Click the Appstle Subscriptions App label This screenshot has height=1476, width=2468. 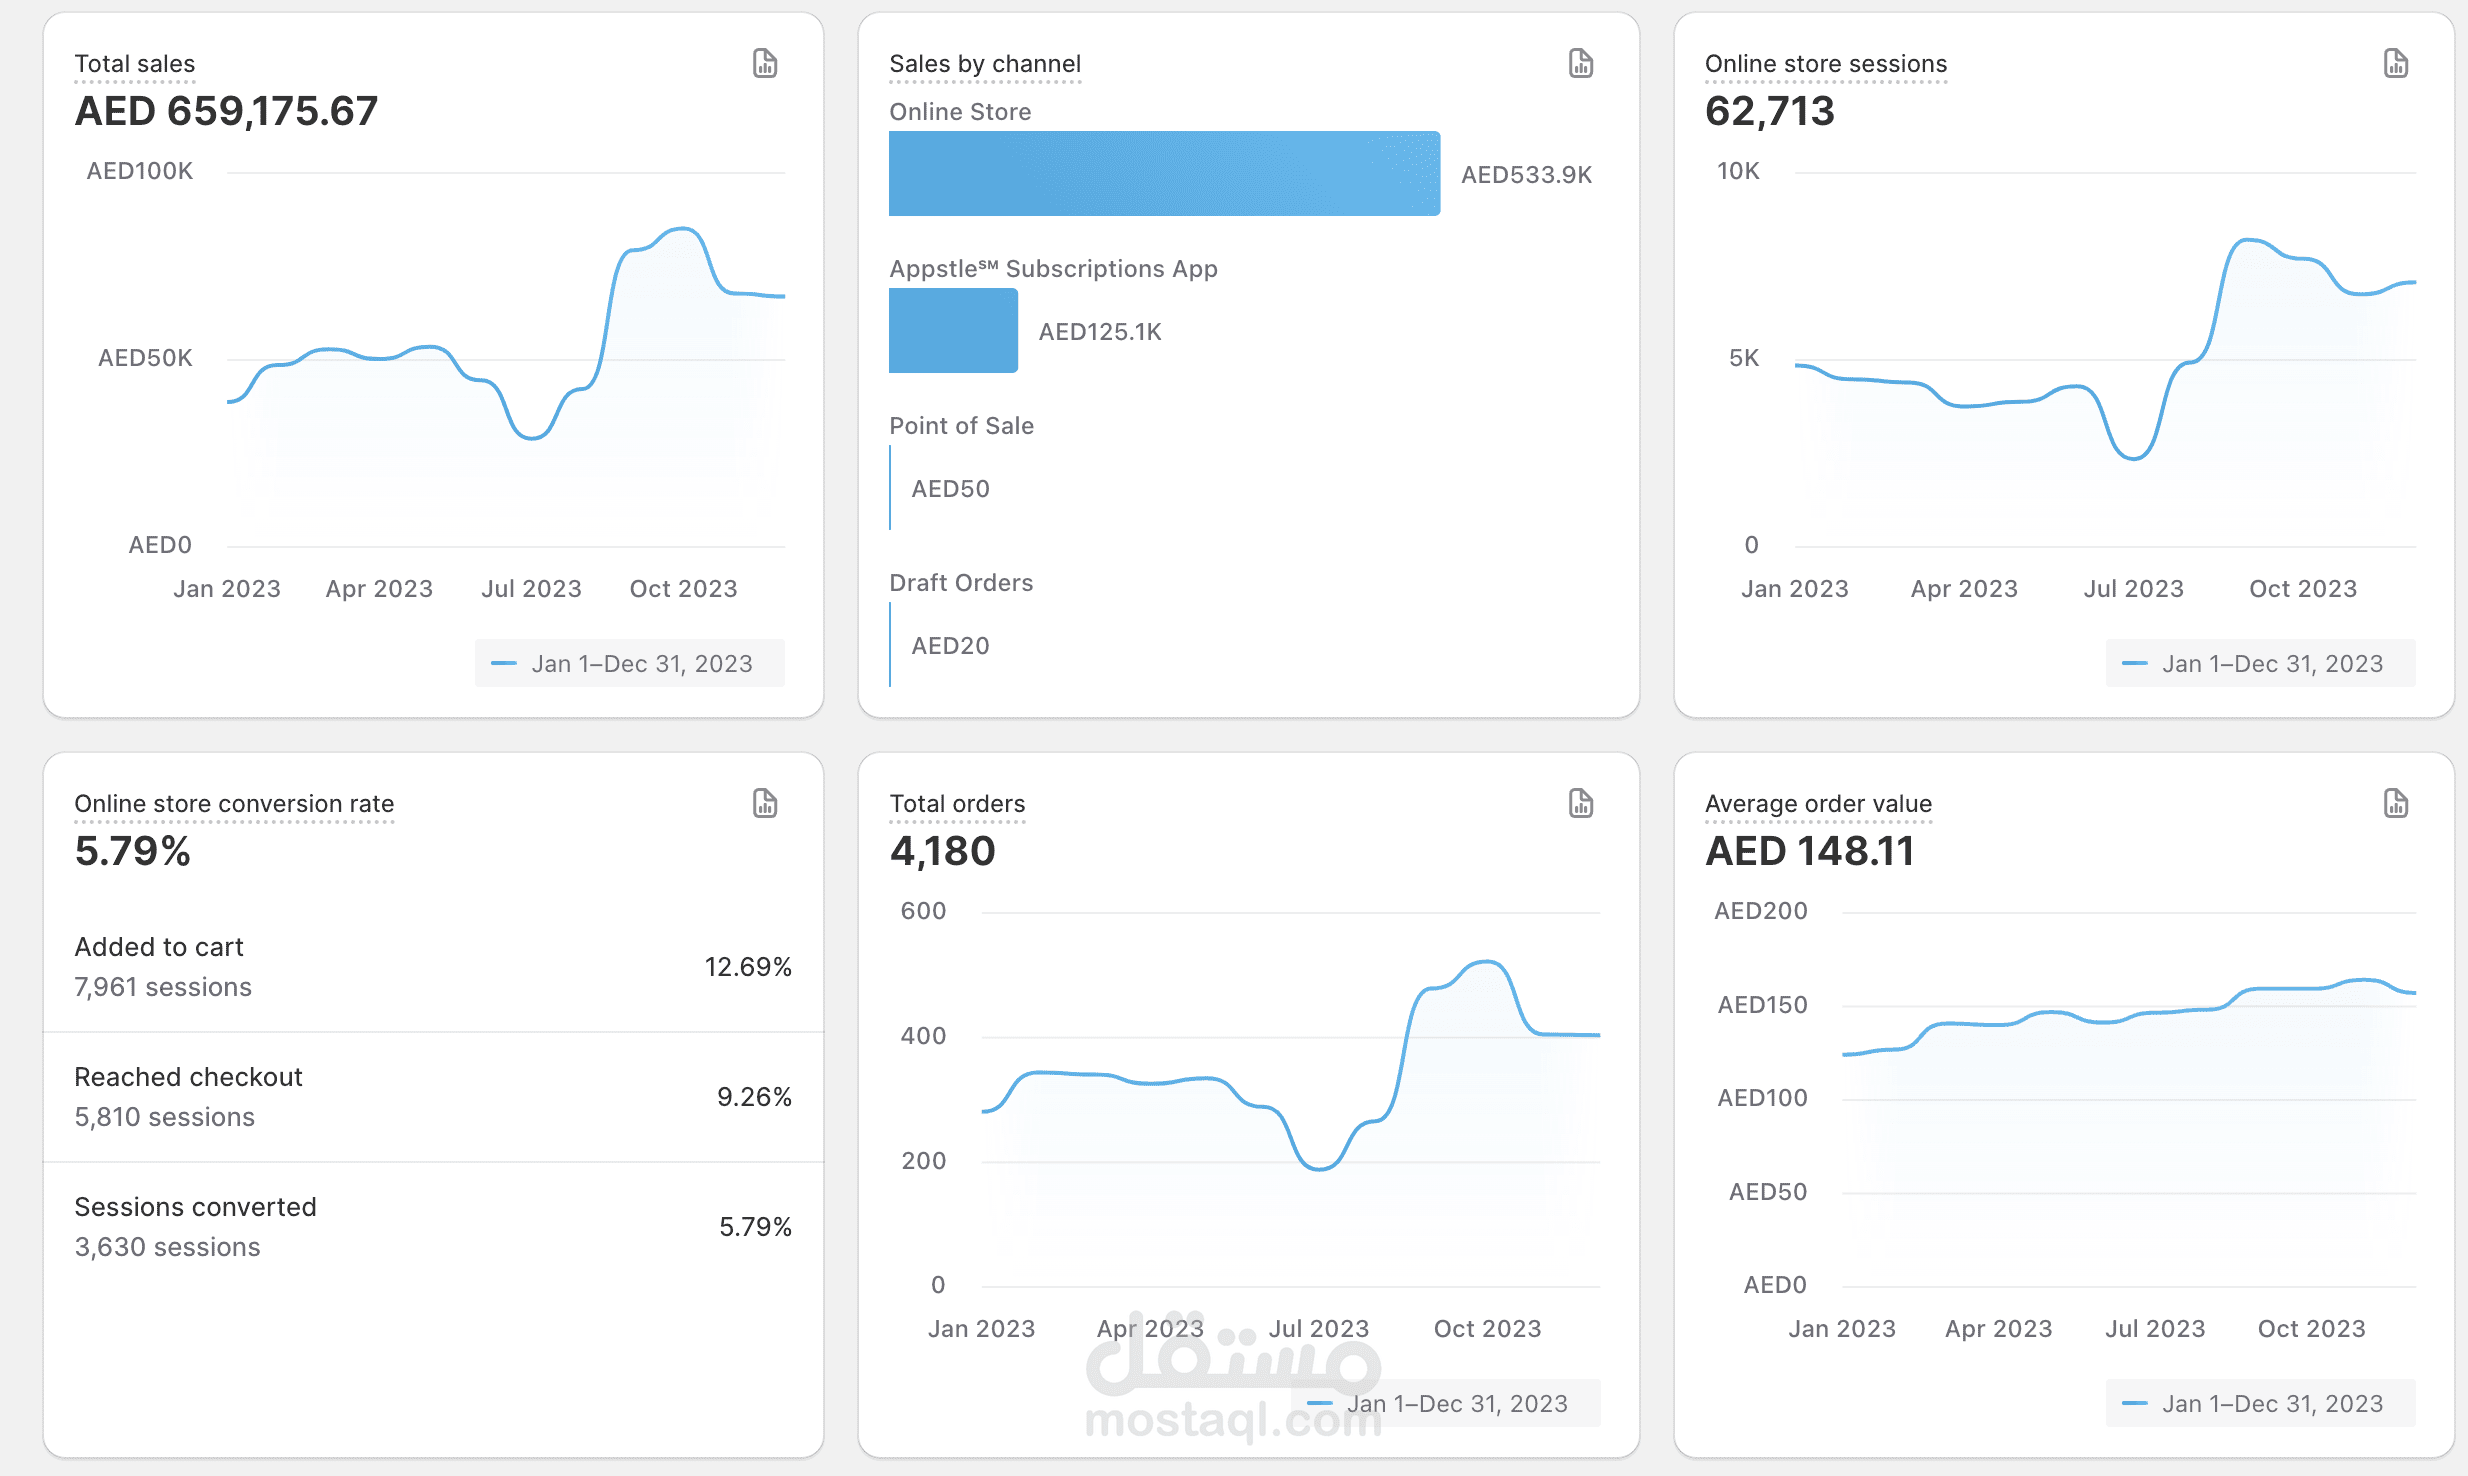(x=1053, y=269)
